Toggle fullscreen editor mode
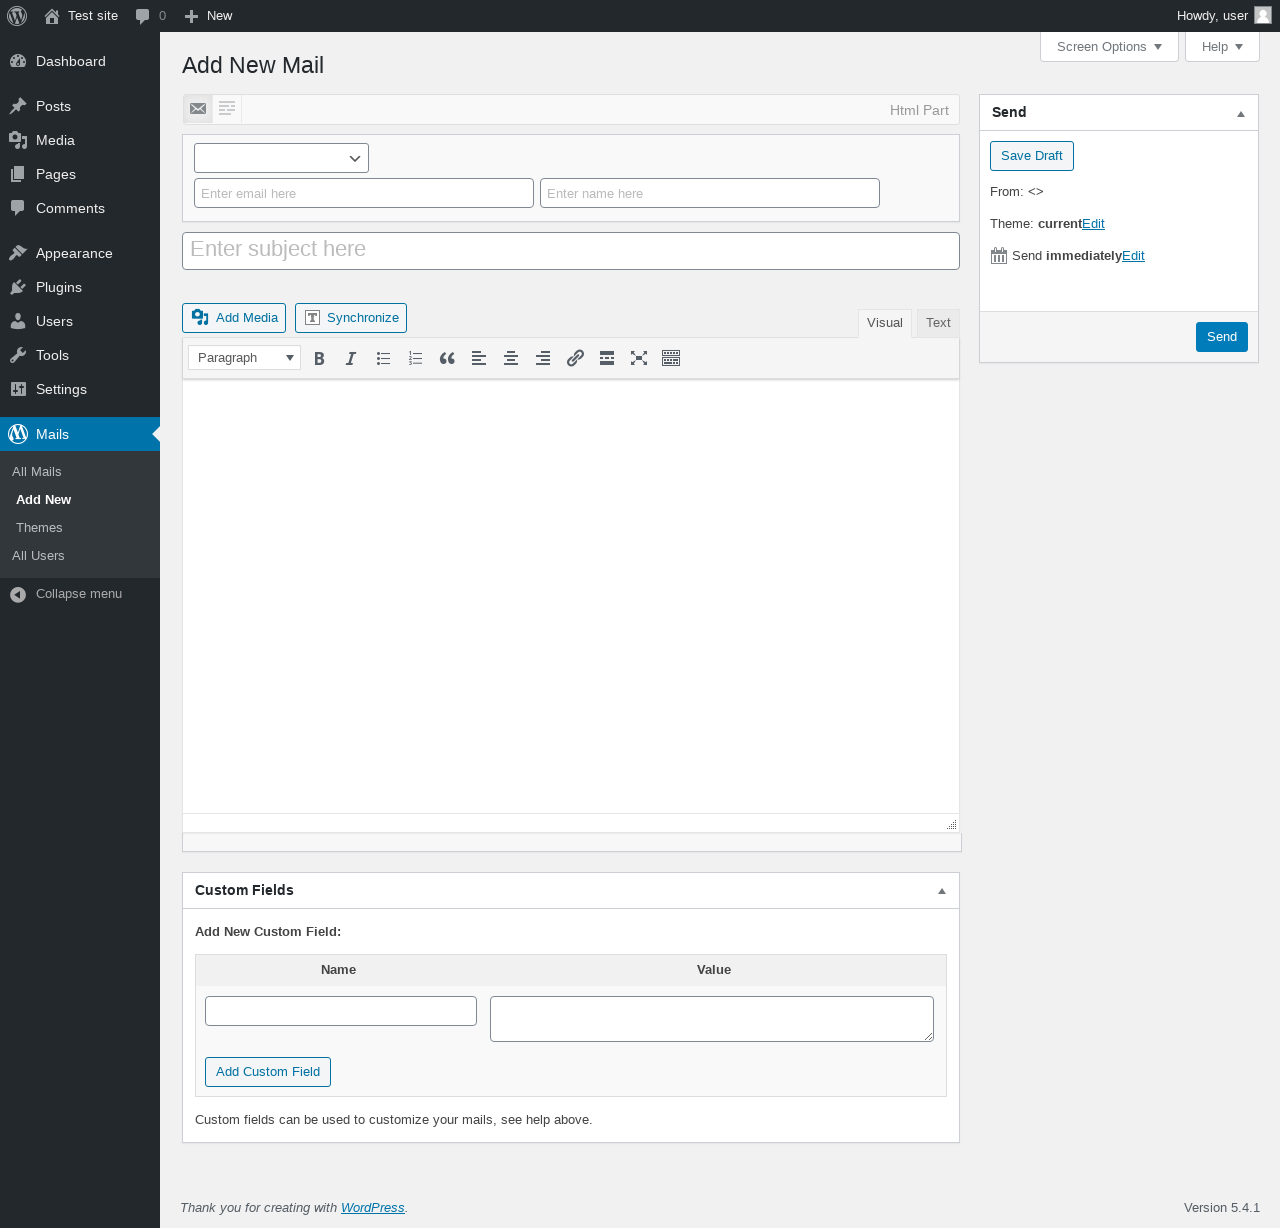This screenshot has height=1228, width=1280. [639, 358]
